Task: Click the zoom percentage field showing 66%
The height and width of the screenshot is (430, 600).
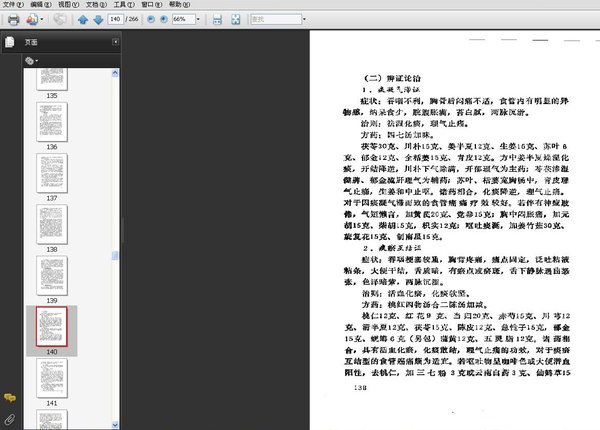Action: click(184, 19)
